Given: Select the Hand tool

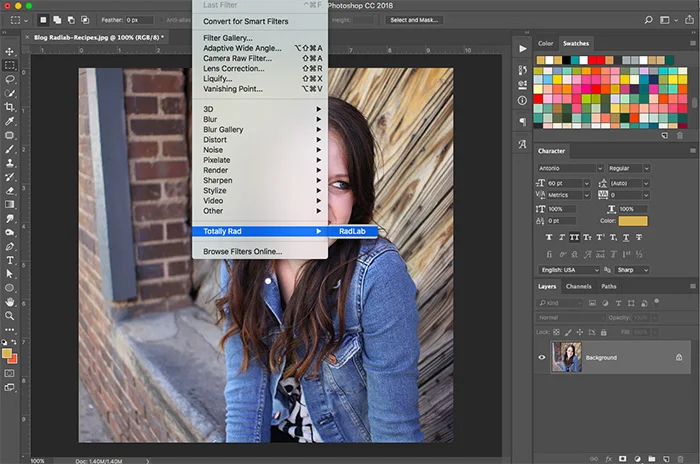Looking at the screenshot, I should pyautogui.click(x=9, y=302).
